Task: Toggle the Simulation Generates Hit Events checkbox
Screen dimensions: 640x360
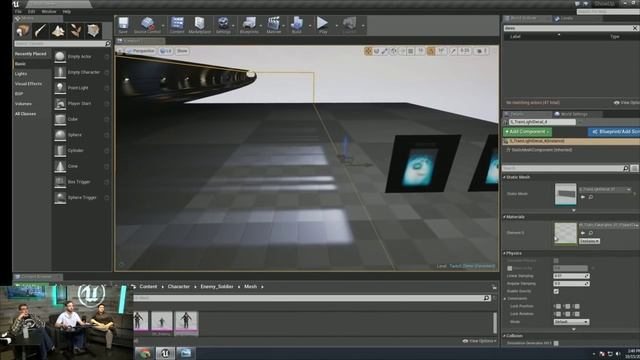Action: pos(556,343)
